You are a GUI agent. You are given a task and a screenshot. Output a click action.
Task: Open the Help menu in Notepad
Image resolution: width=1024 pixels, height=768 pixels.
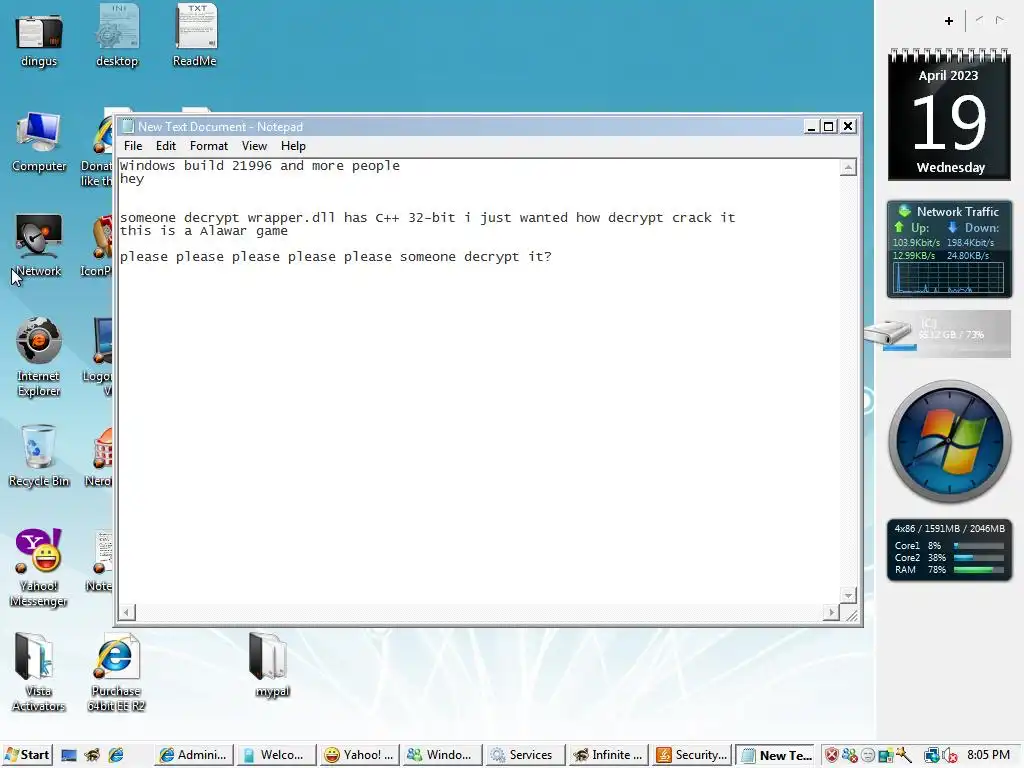pos(293,146)
